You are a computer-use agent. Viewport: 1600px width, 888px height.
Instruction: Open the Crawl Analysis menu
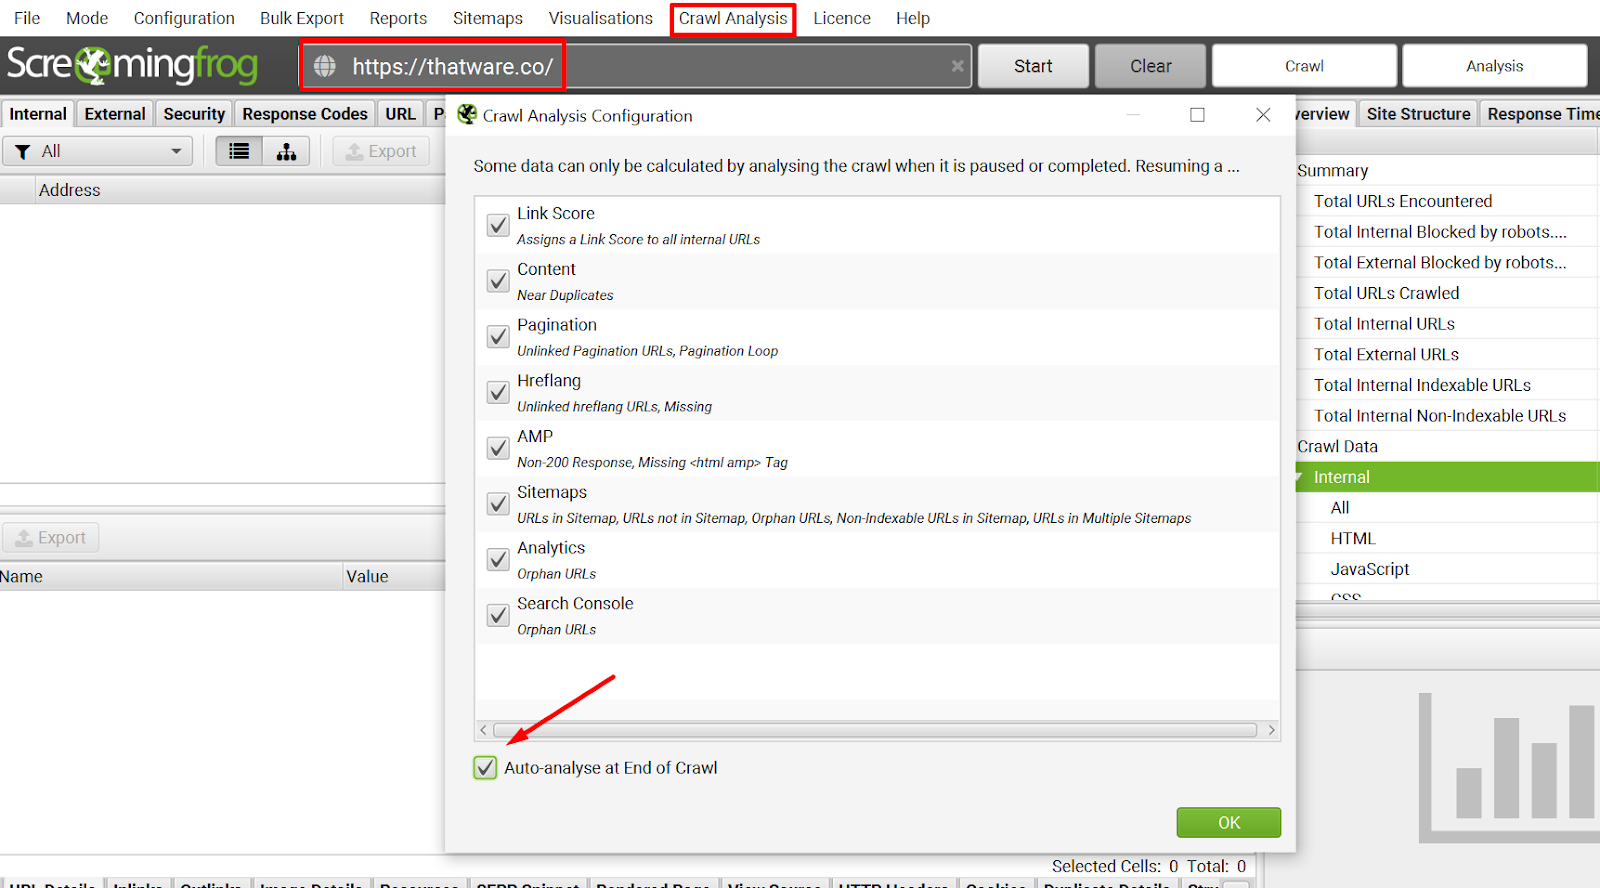[x=733, y=18]
